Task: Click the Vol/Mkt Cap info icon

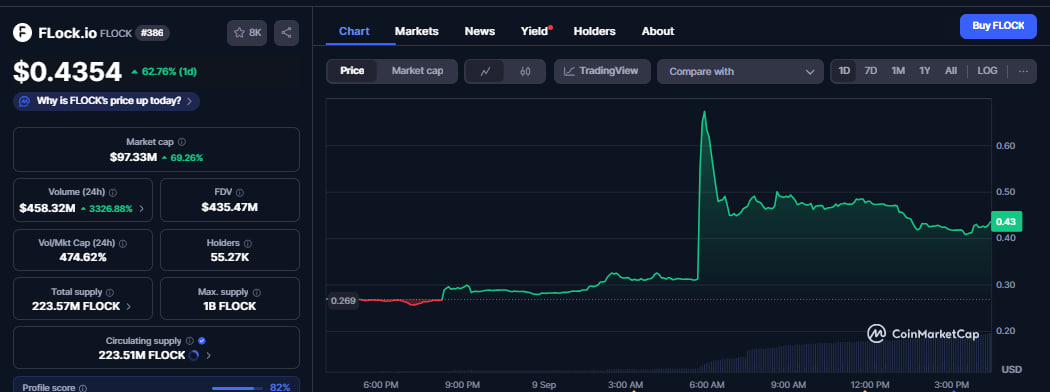Action: tap(123, 244)
